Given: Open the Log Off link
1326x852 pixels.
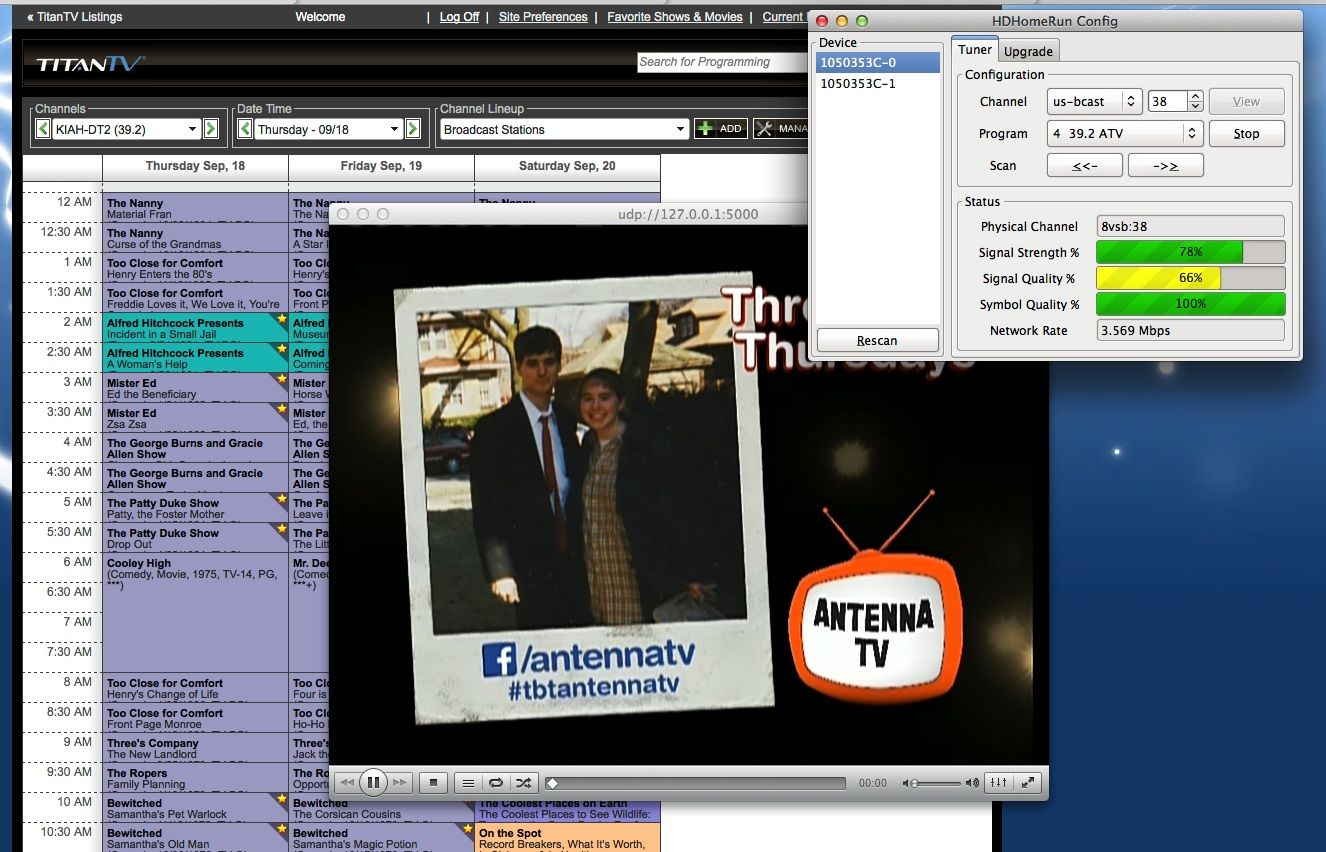Looking at the screenshot, I should coord(459,17).
